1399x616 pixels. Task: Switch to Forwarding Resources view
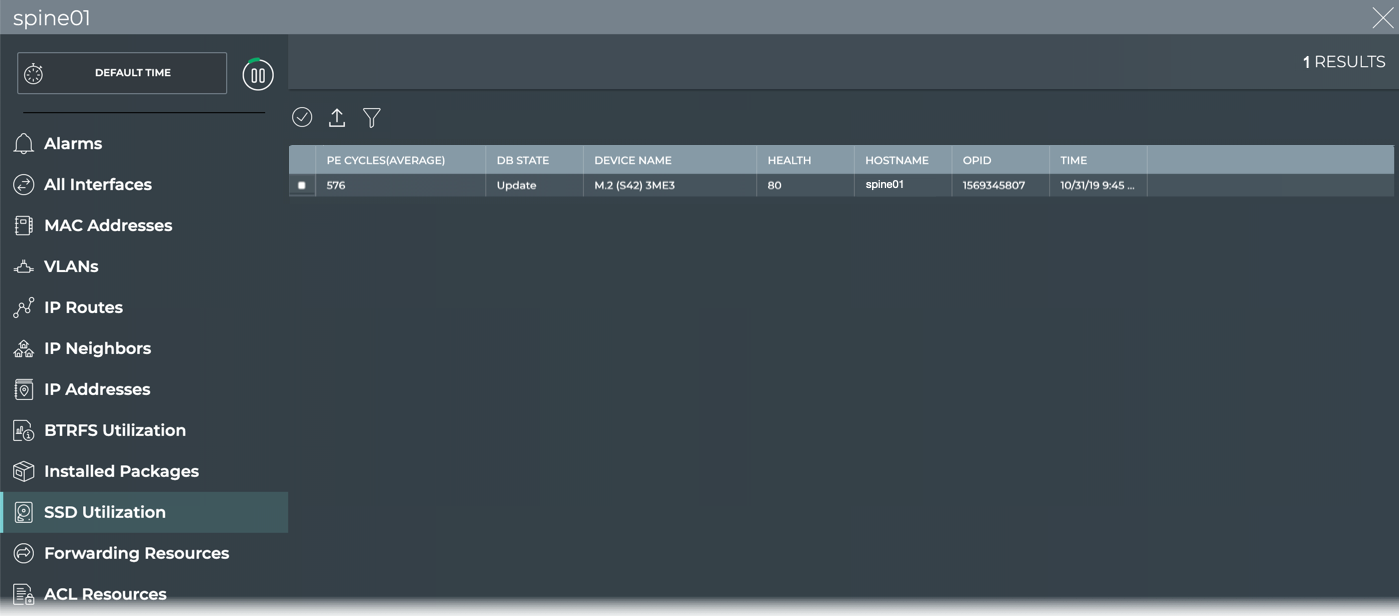point(136,554)
